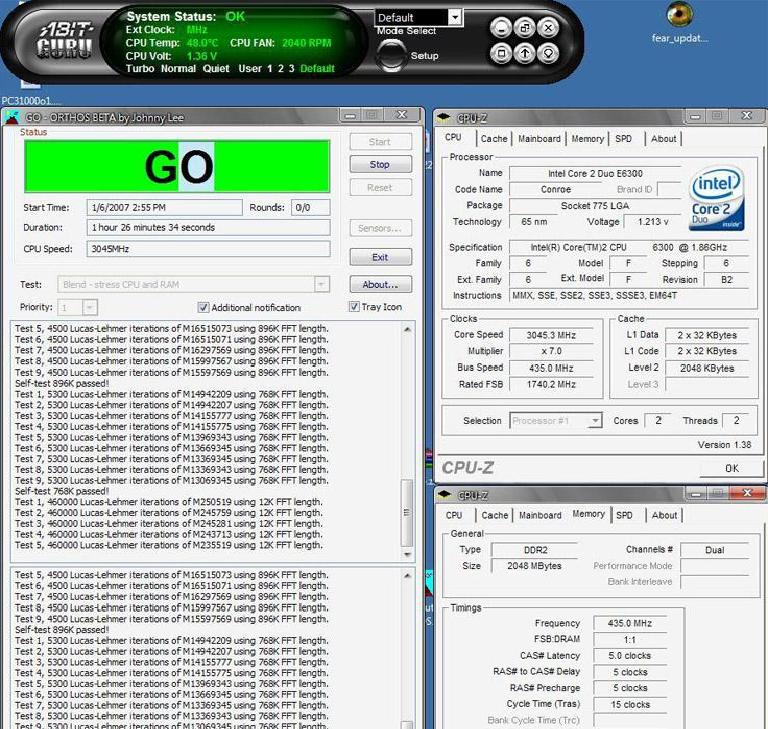This screenshot has width=768, height=729.
Task: Open Mainboard tab in top CPU-Z
Action: tap(539, 139)
